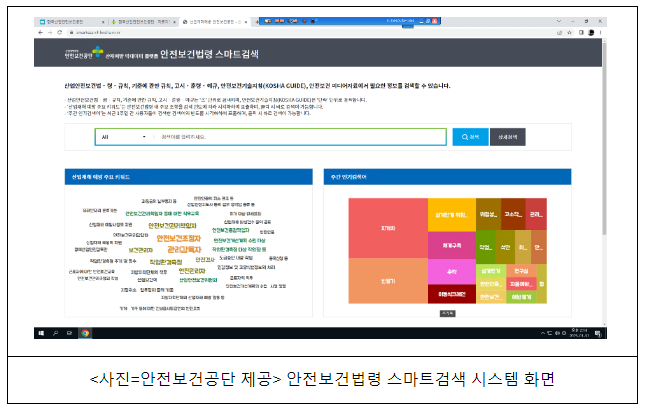Image resolution: width=647 pixels, height=414 pixels.
Task: Click the search keyword input field
Action: [x=300, y=137]
